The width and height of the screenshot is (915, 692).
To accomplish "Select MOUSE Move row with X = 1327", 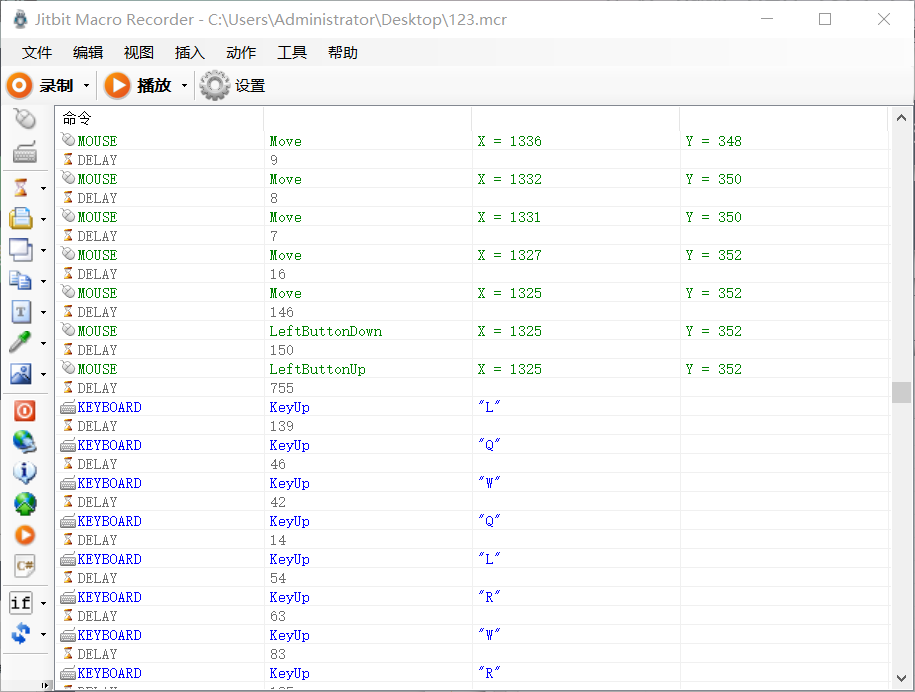I will [x=472, y=254].
